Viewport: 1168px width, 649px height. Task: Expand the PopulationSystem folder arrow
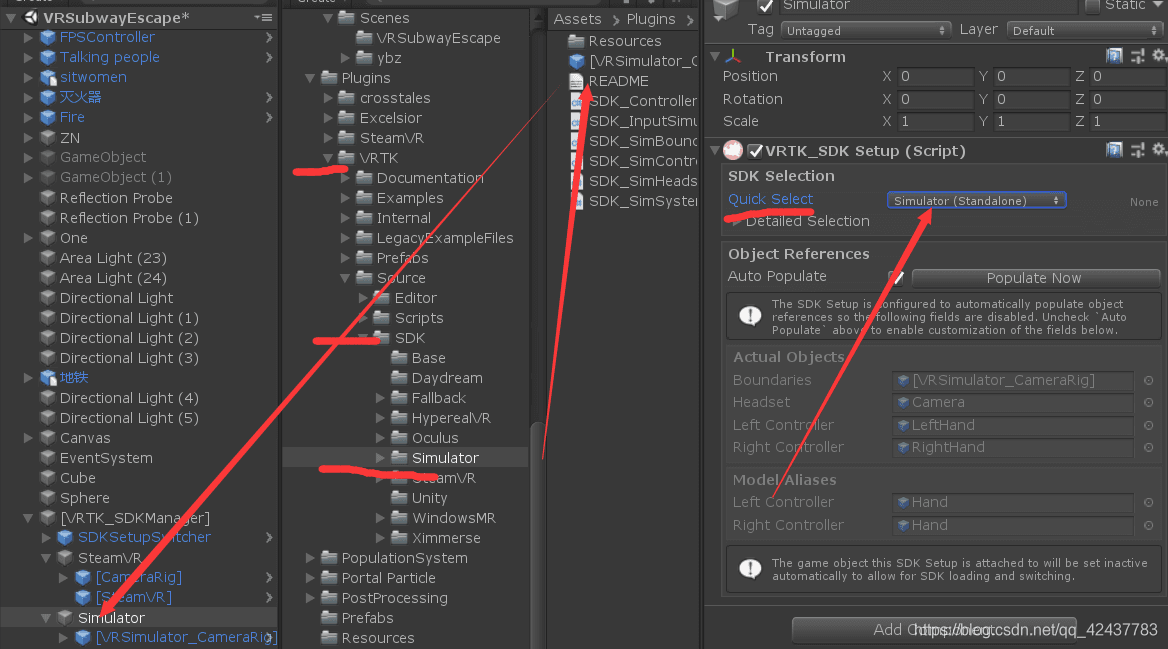pos(310,558)
